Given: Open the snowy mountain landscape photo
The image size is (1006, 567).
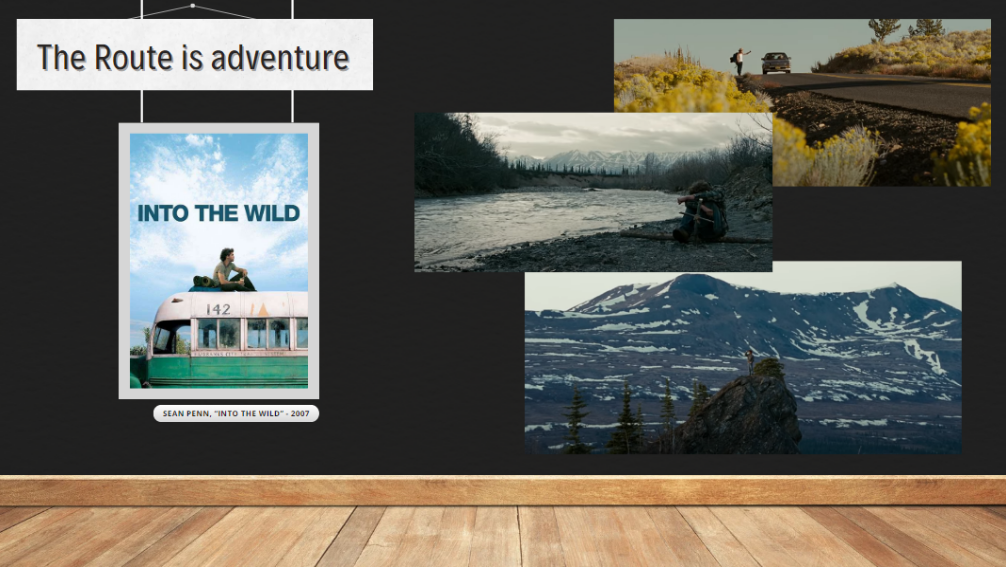Looking at the screenshot, I should click(x=743, y=358).
